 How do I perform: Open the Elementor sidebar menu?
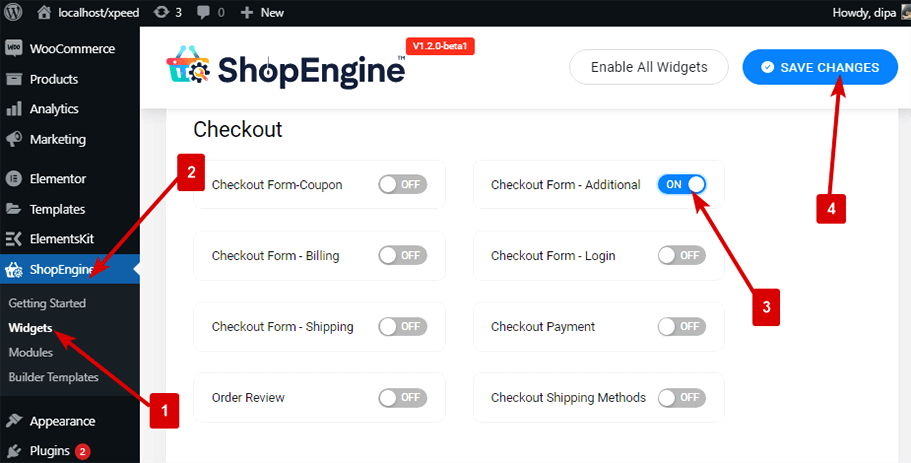pyautogui.click(x=57, y=179)
